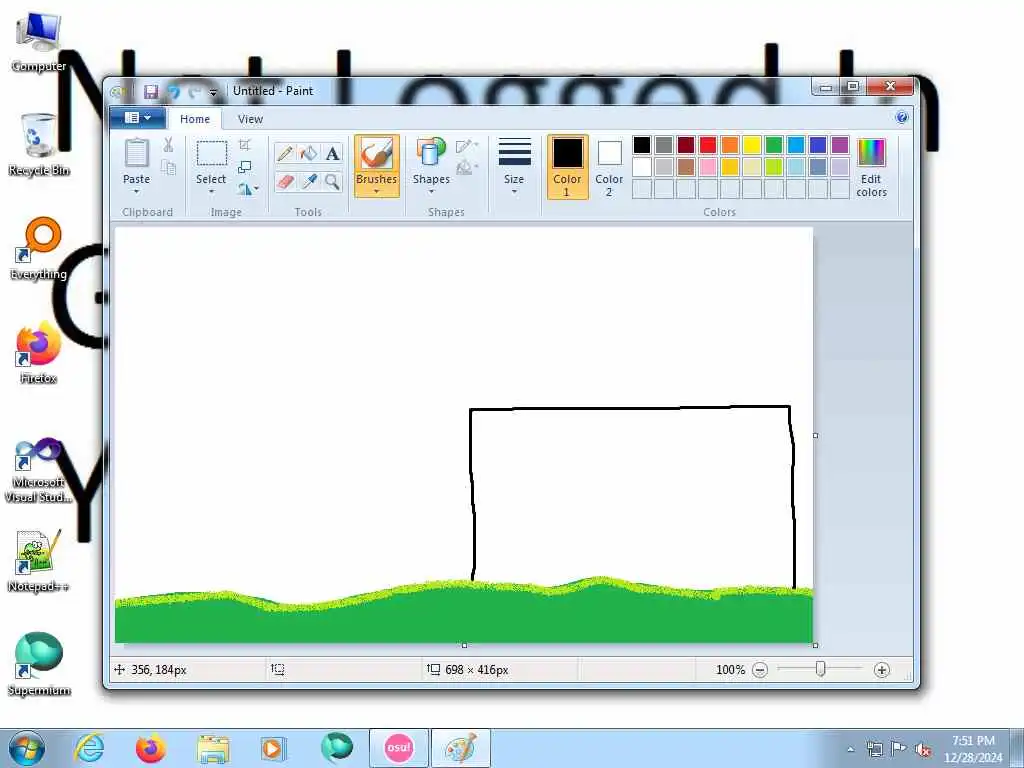Click the Brushes tool icon
This screenshot has width=1024, height=768.
click(x=377, y=154)
